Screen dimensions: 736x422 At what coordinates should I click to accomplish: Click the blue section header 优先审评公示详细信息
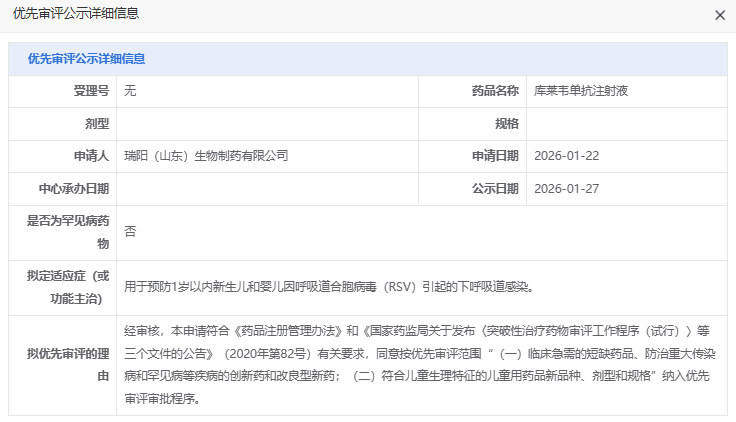coord(86,59)
